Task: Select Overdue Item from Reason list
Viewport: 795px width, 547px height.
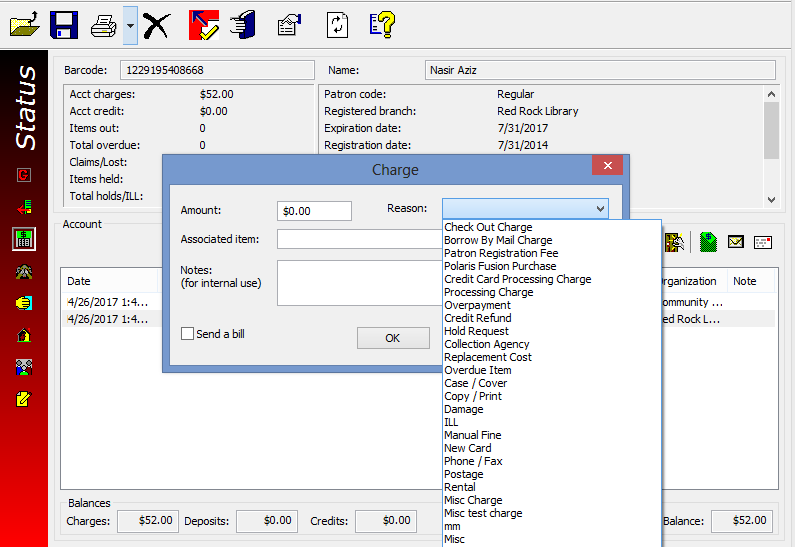Action: coord(478,370)
